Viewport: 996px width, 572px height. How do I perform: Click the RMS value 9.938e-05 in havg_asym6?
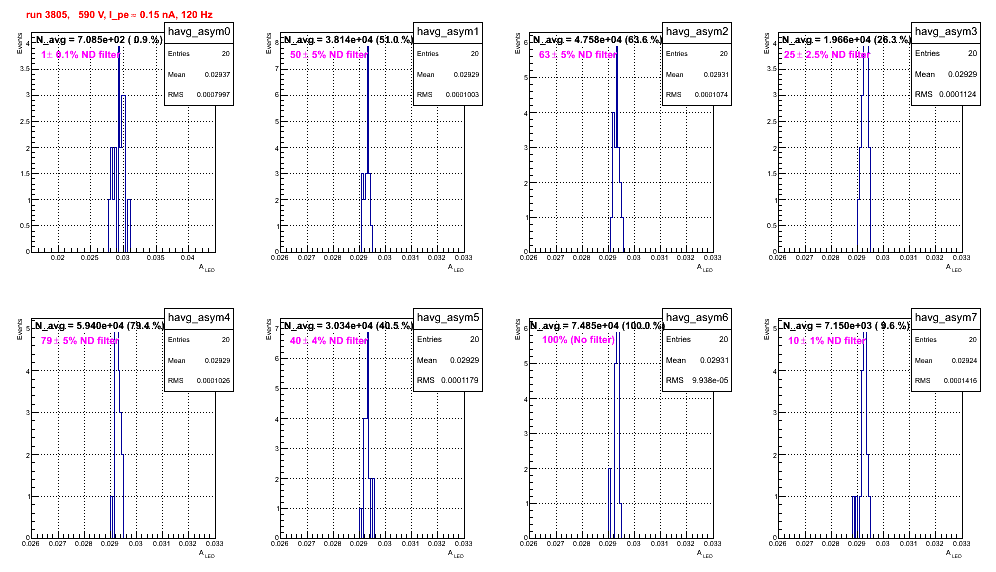710,380
